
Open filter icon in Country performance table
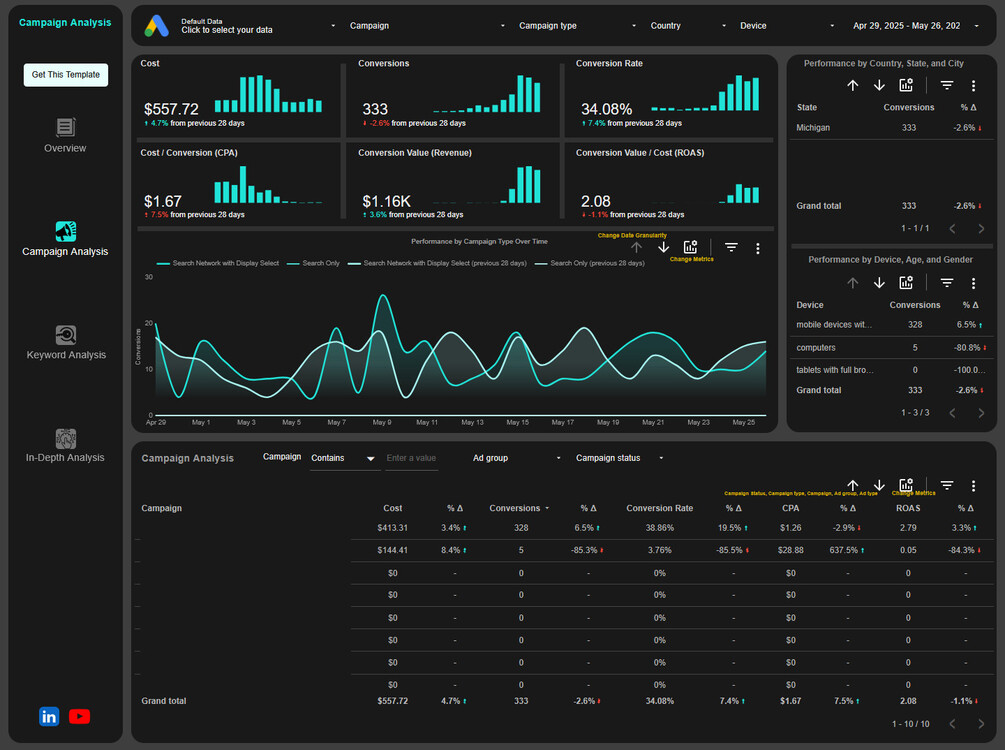coord(947,85)
